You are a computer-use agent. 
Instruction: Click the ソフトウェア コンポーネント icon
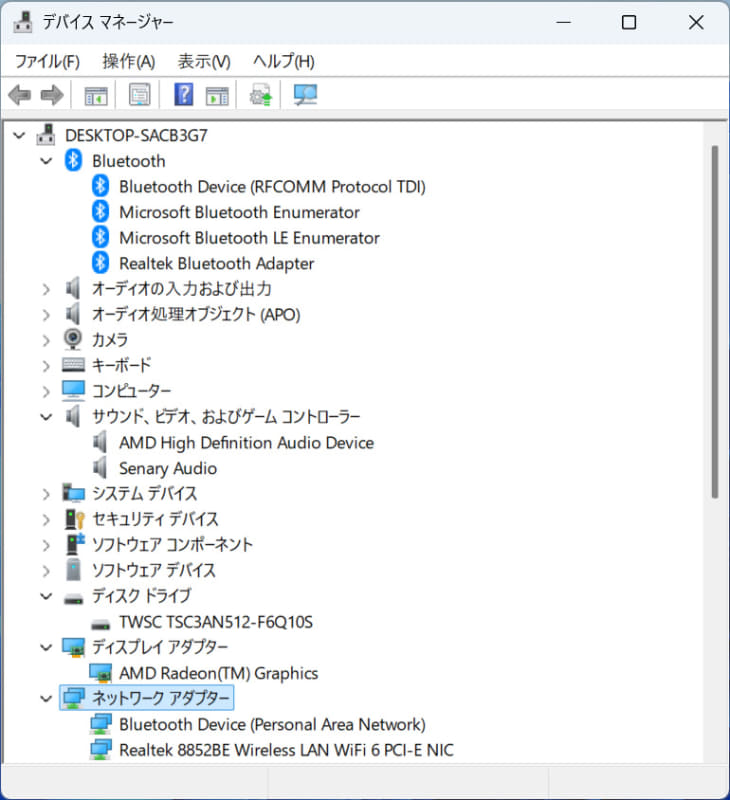point(75,544)
